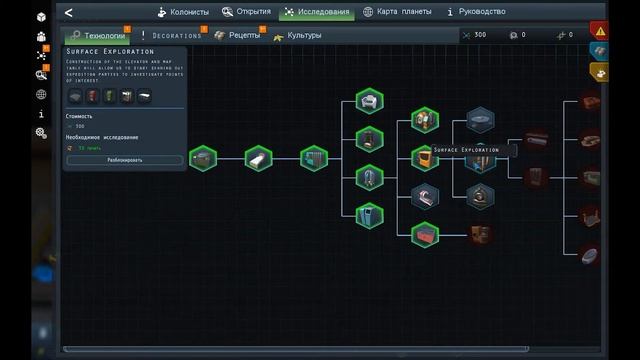640x360 pixels.
Task: Select the locked round device technology node
Action: tap(480, 197)
